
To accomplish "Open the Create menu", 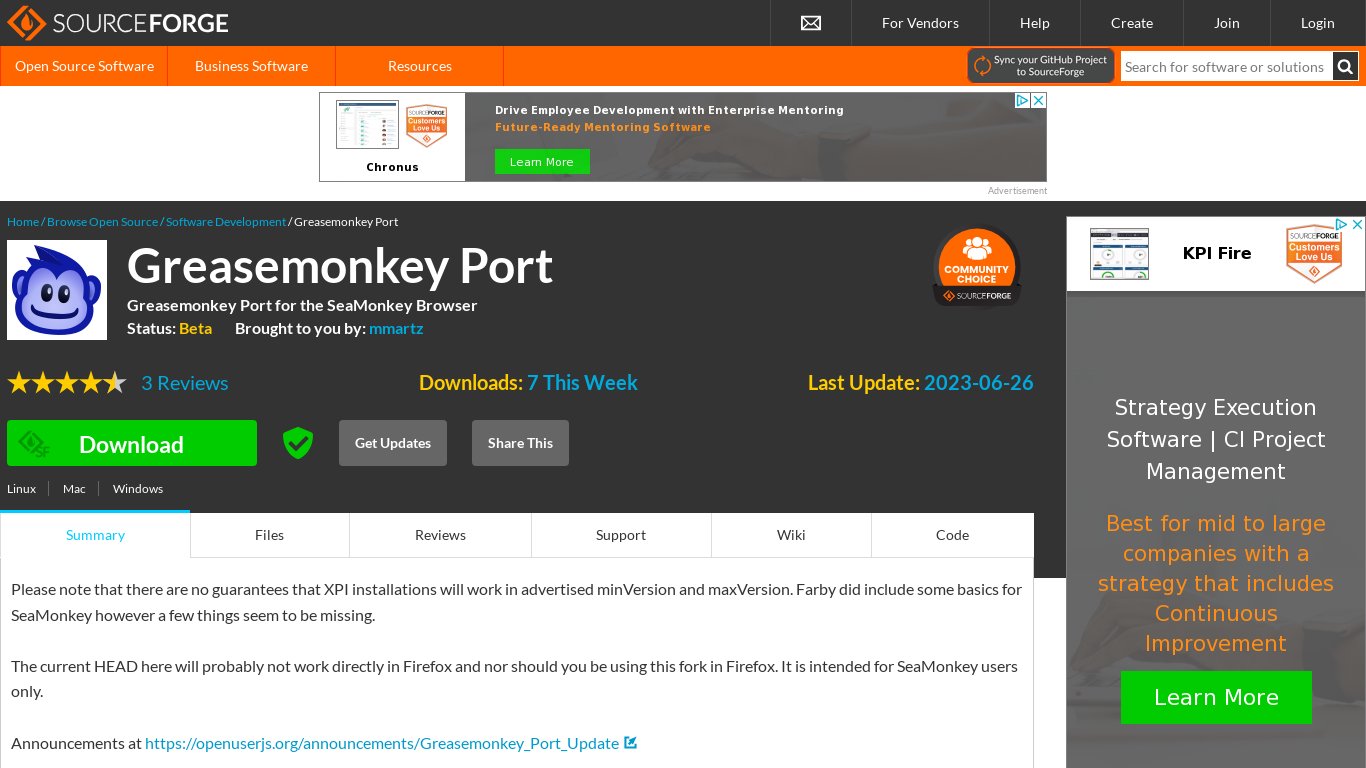I will coord(1132,23).
